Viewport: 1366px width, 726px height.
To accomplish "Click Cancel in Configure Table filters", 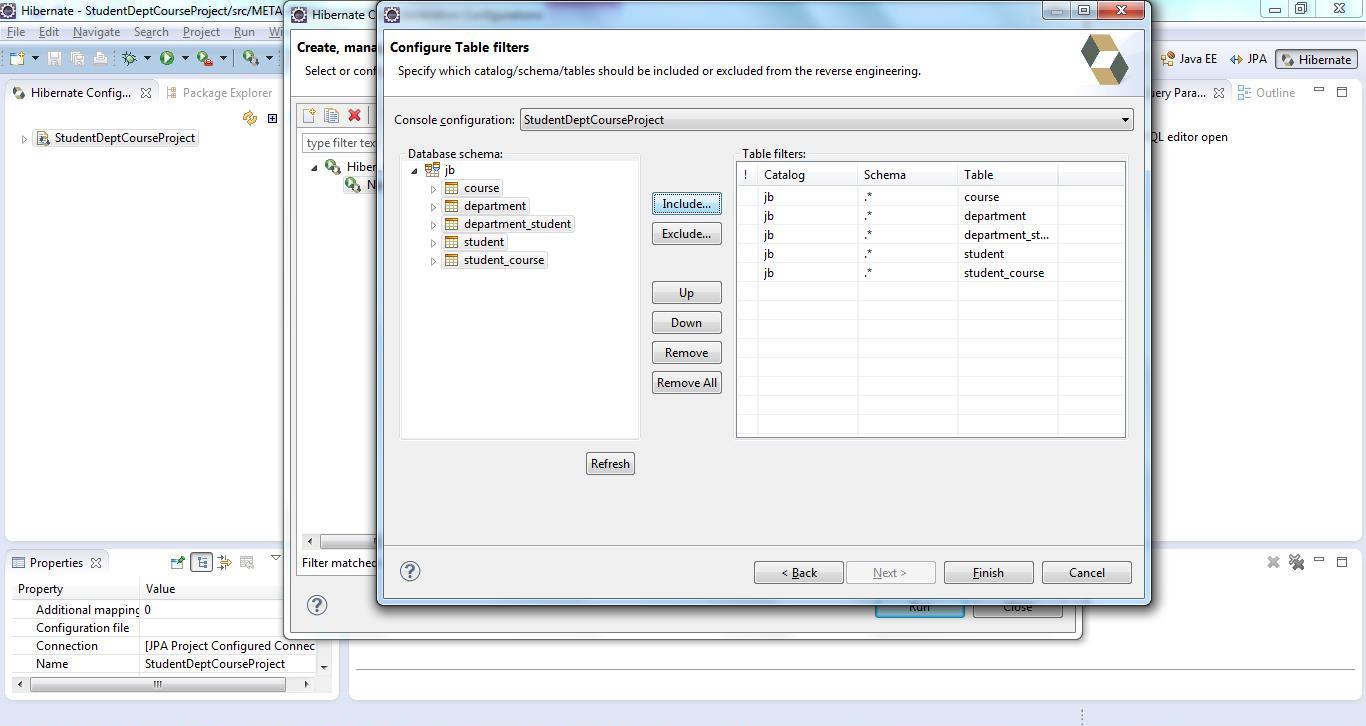I will pos(1086,573).
